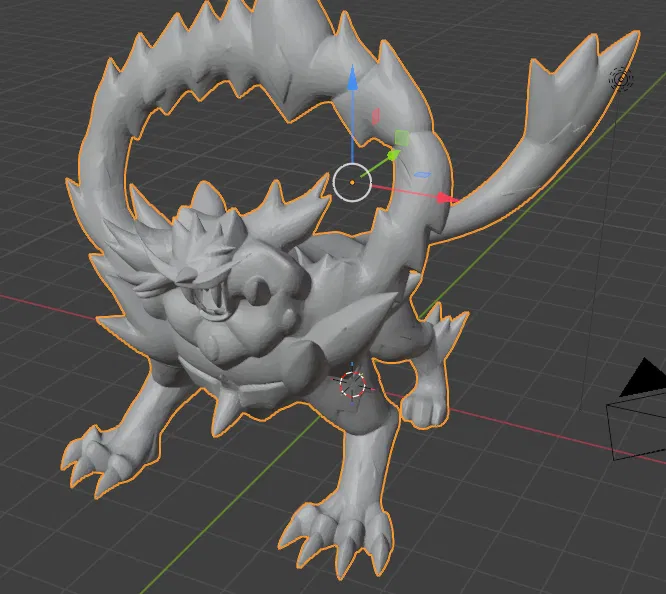Click the red X-axis arrow of the move gizmo
This screenshot has height=594, width=666.
(446, 198)
